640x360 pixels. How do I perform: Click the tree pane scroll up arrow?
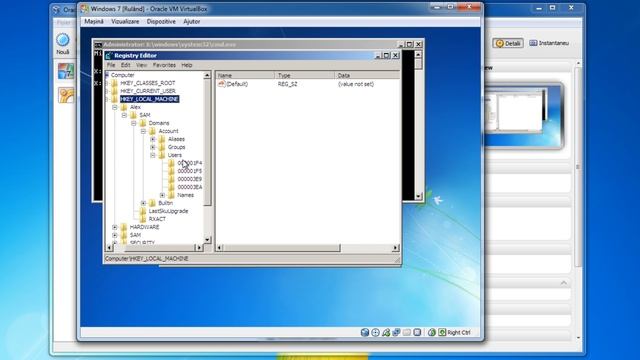pos(207,75)
